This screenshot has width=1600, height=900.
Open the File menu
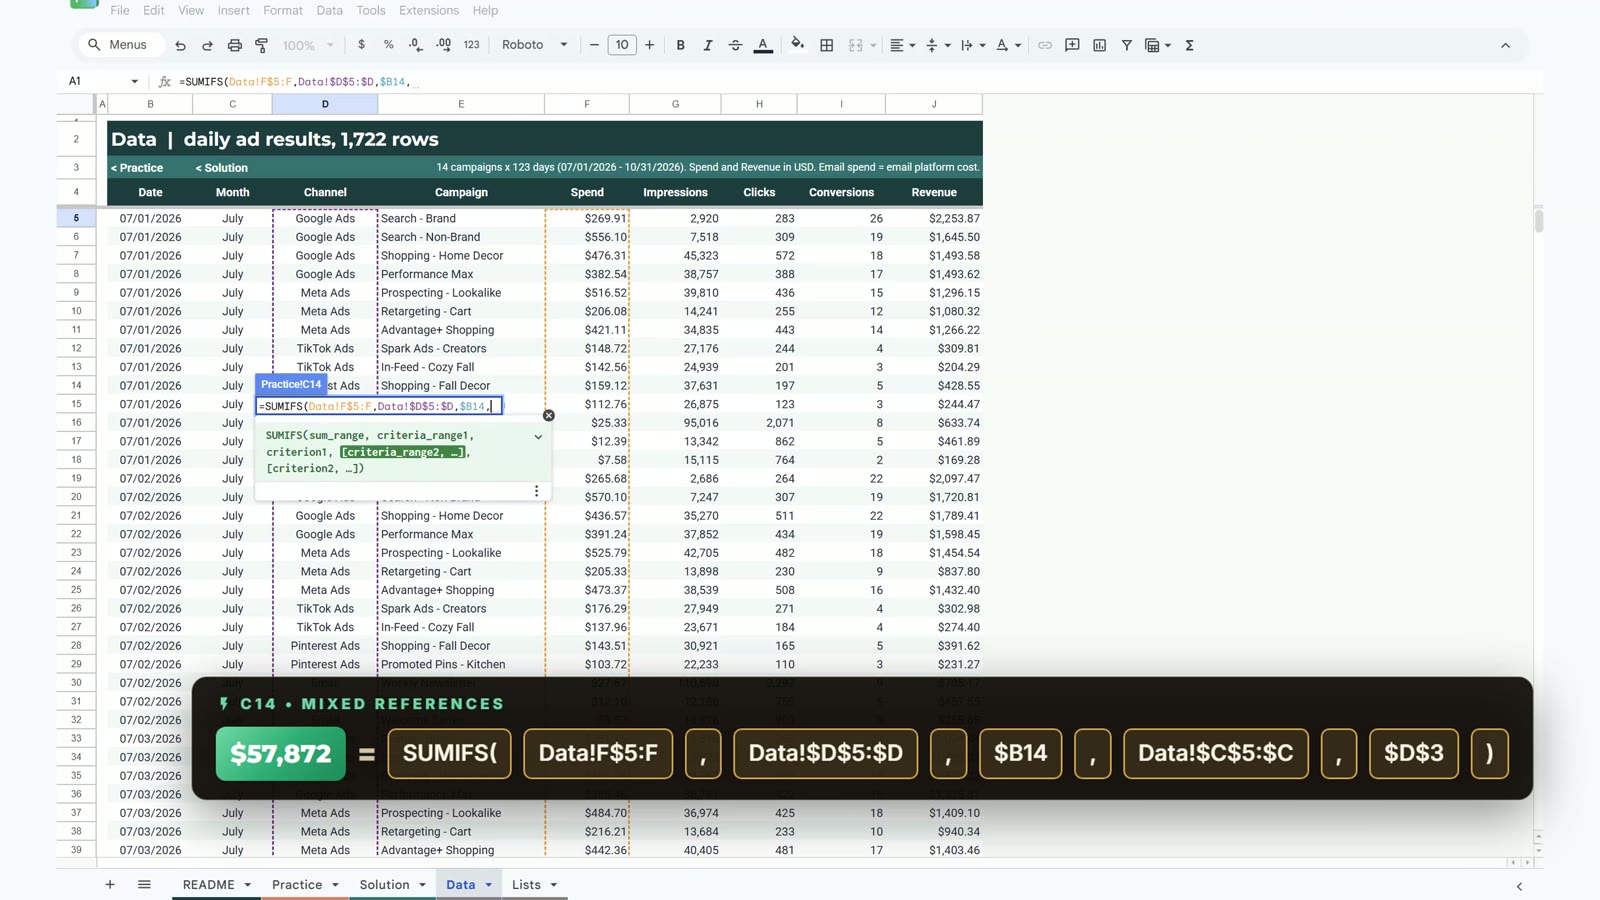point(120,10)
